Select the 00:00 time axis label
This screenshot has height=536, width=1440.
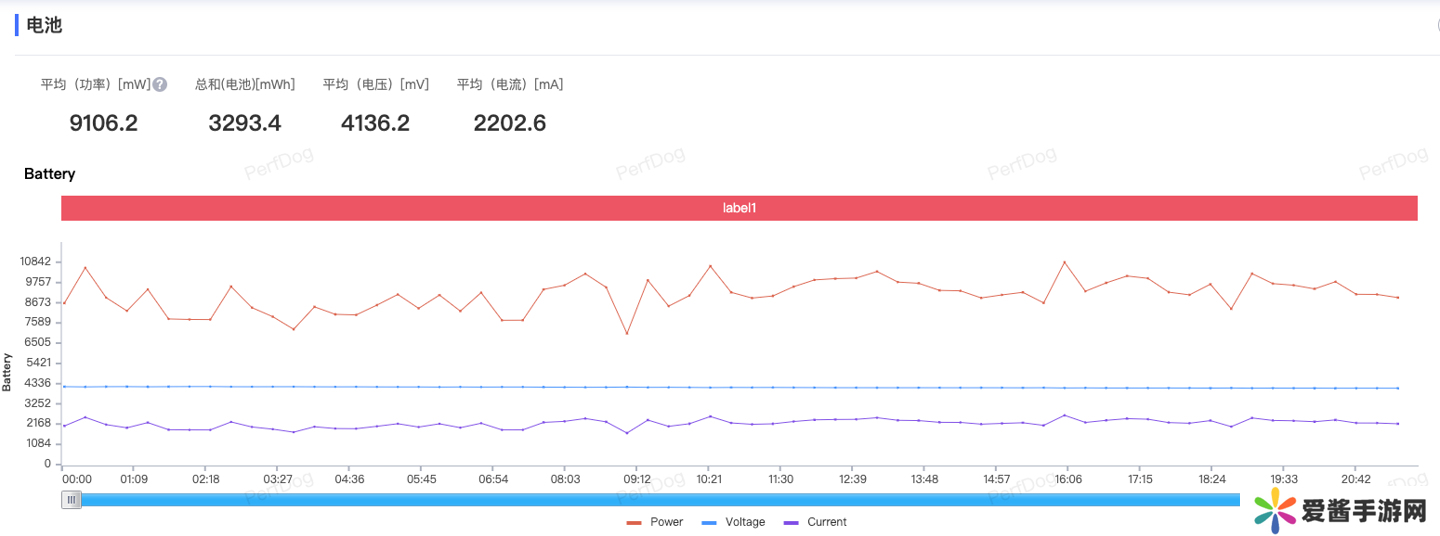coord(77,480)
